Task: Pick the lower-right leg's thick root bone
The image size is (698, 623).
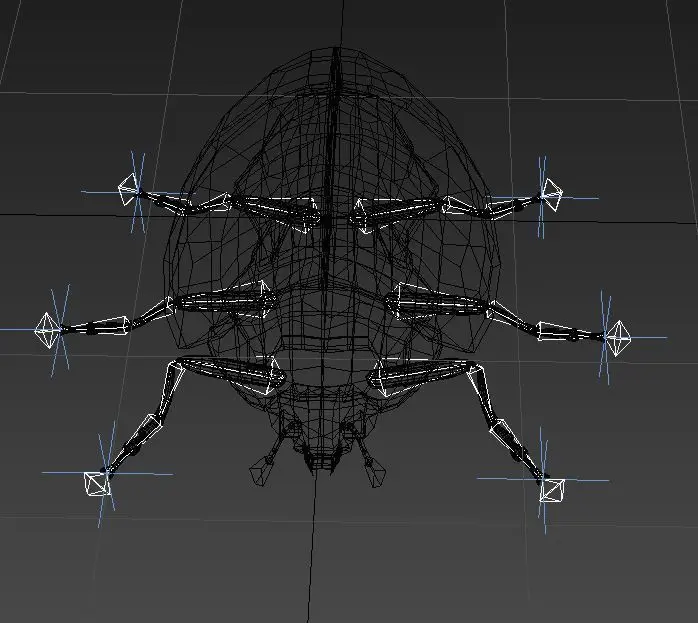Action: pyautogui.click(x=423, y=375)
